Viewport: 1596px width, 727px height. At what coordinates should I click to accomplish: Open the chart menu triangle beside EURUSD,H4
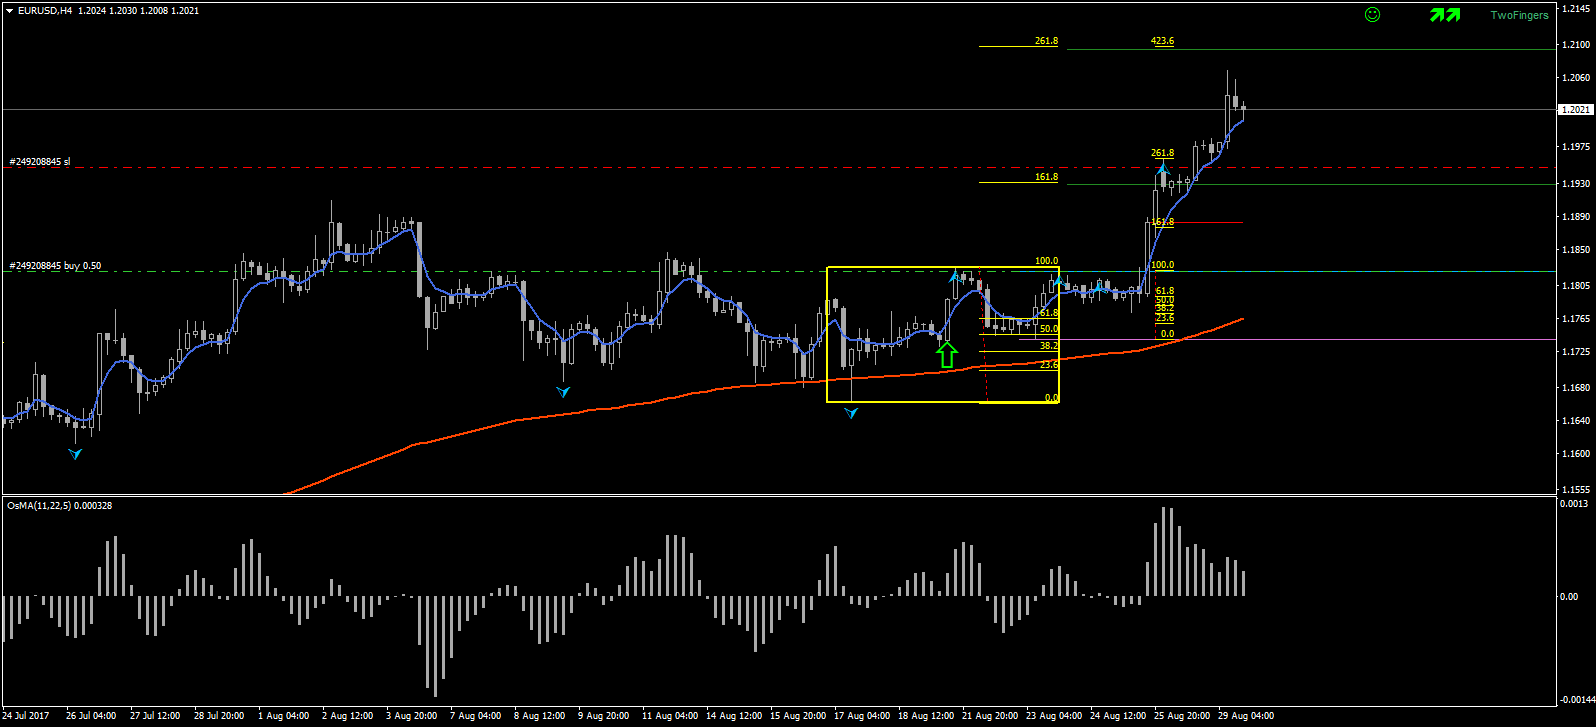[x=9, y=11]
